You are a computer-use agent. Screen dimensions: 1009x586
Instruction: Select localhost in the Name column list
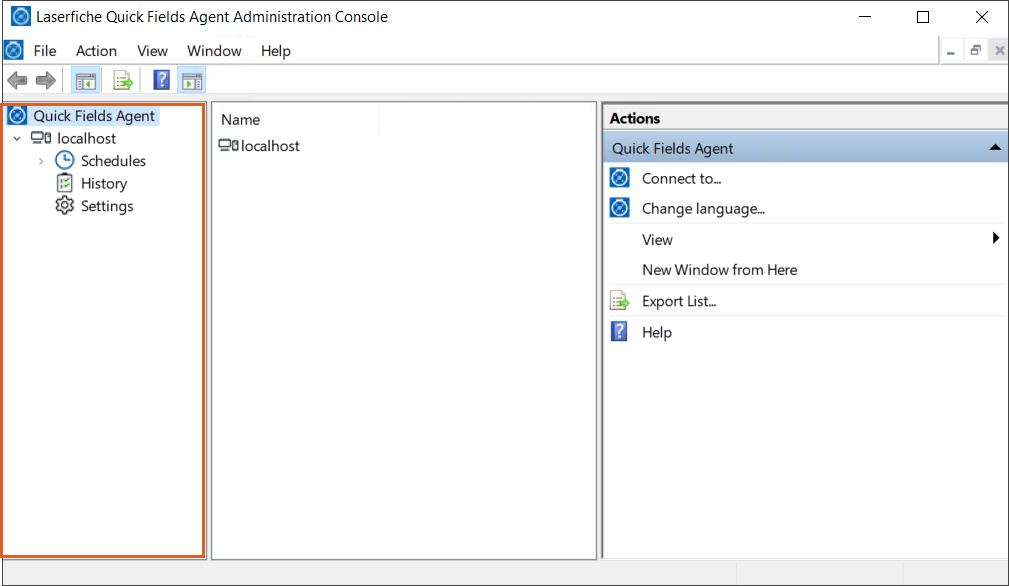click(x=266, y=145)
